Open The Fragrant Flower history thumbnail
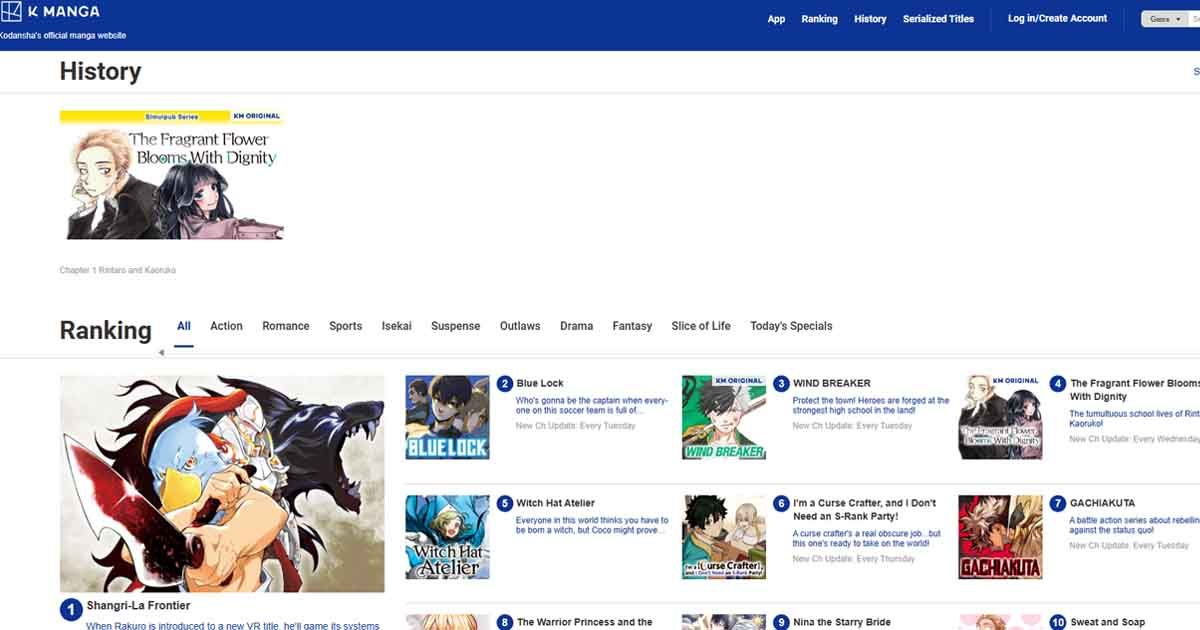 coord(172,175)
